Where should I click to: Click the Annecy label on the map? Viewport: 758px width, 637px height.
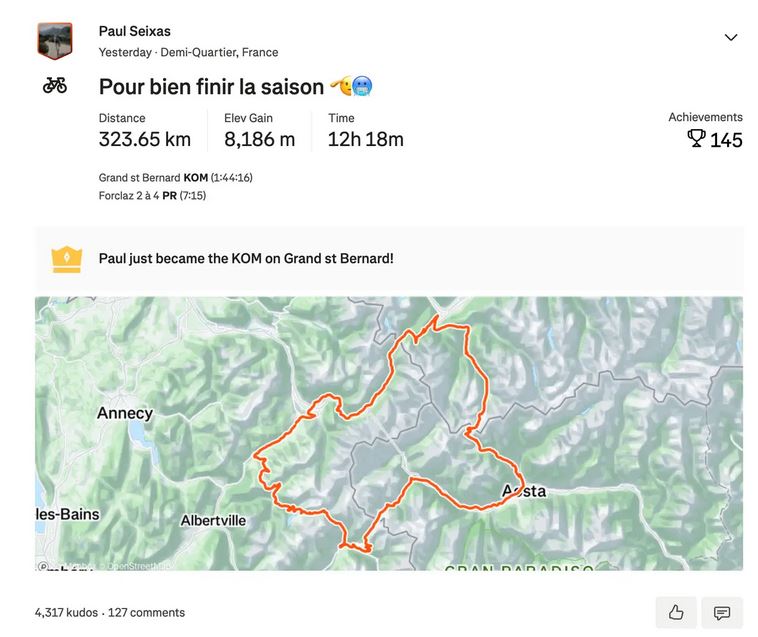coord(125,413)
